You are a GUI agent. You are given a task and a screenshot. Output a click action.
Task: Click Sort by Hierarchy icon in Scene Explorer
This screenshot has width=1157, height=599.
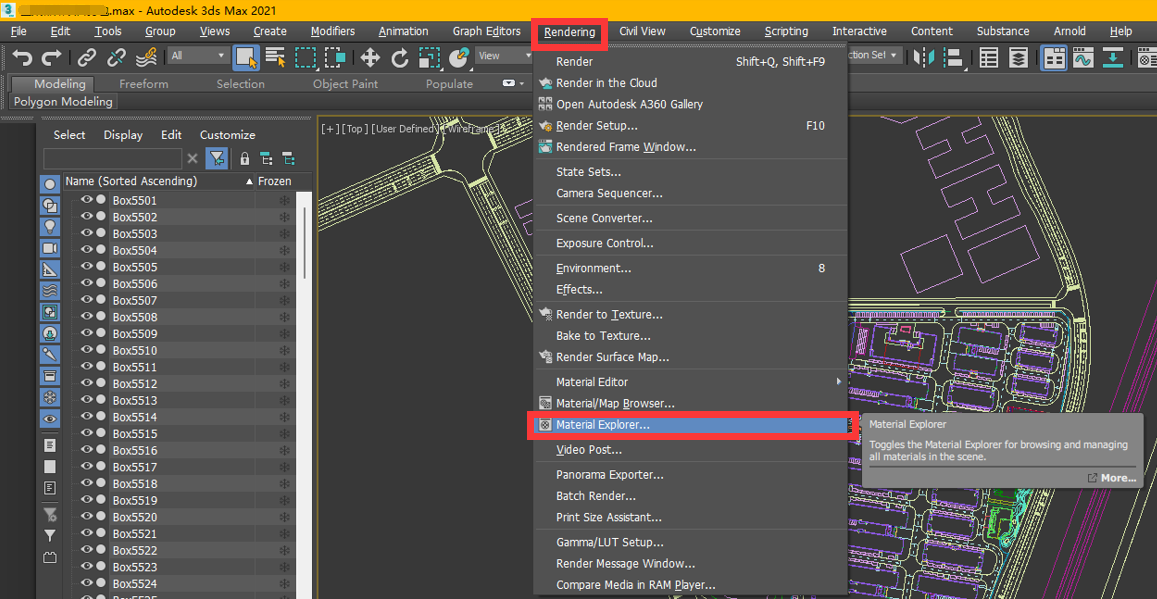pos(266,159)
